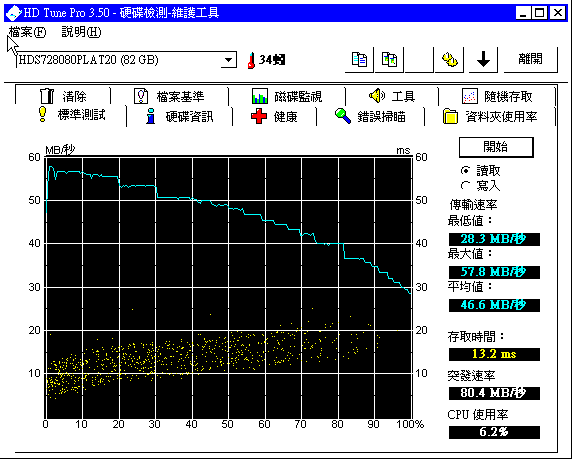
Task: Click the red cross icon on 健康 tab
Action: click(259, 116)
